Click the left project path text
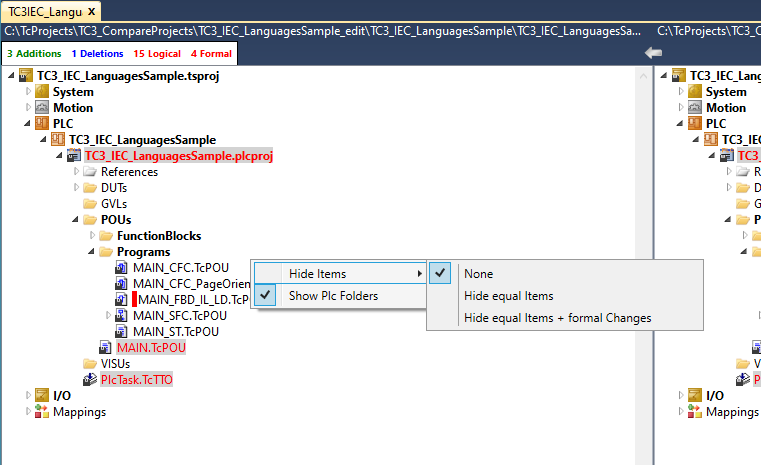The width and height of the screenshot is (761, 465). (x=322, y=31)
